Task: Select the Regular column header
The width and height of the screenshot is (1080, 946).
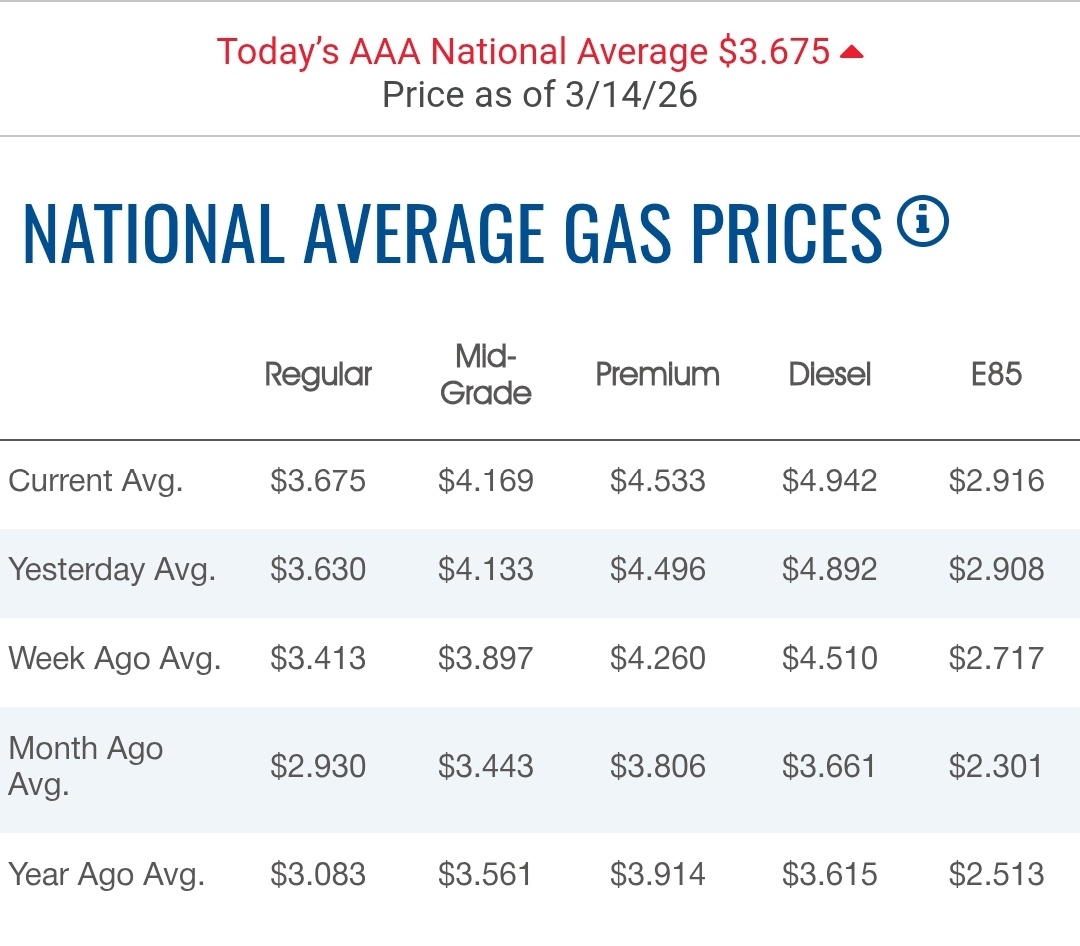Action: point(318,375)
